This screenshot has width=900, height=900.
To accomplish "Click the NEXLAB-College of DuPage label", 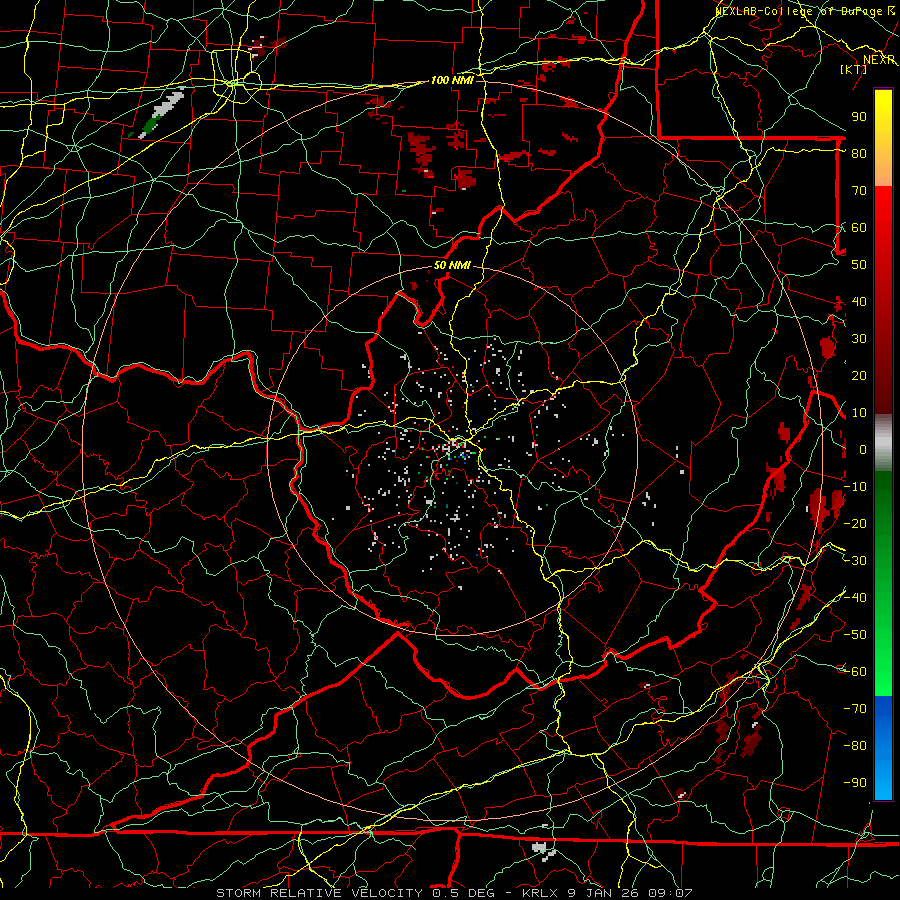I will (x=798, y=11).
